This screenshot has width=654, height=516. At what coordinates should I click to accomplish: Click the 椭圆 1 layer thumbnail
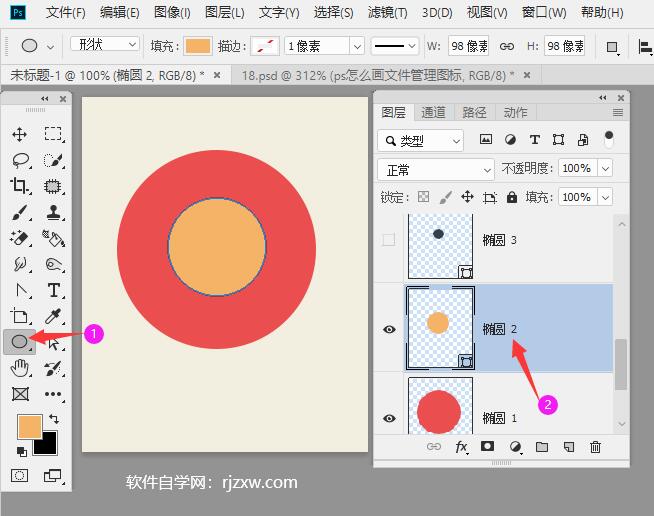440,406
